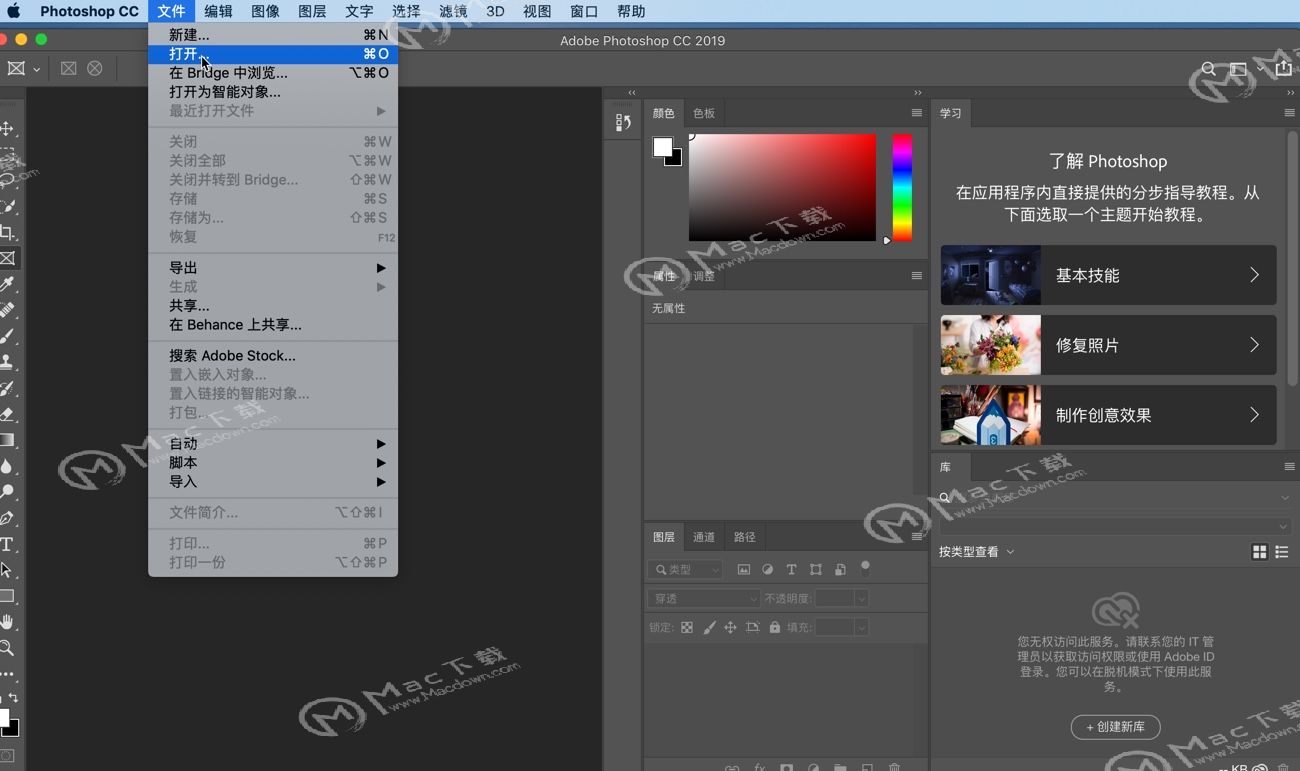1300x771 pixels.
Task: Click the + 创建新库 button
Action: (x=1115, y=727)
